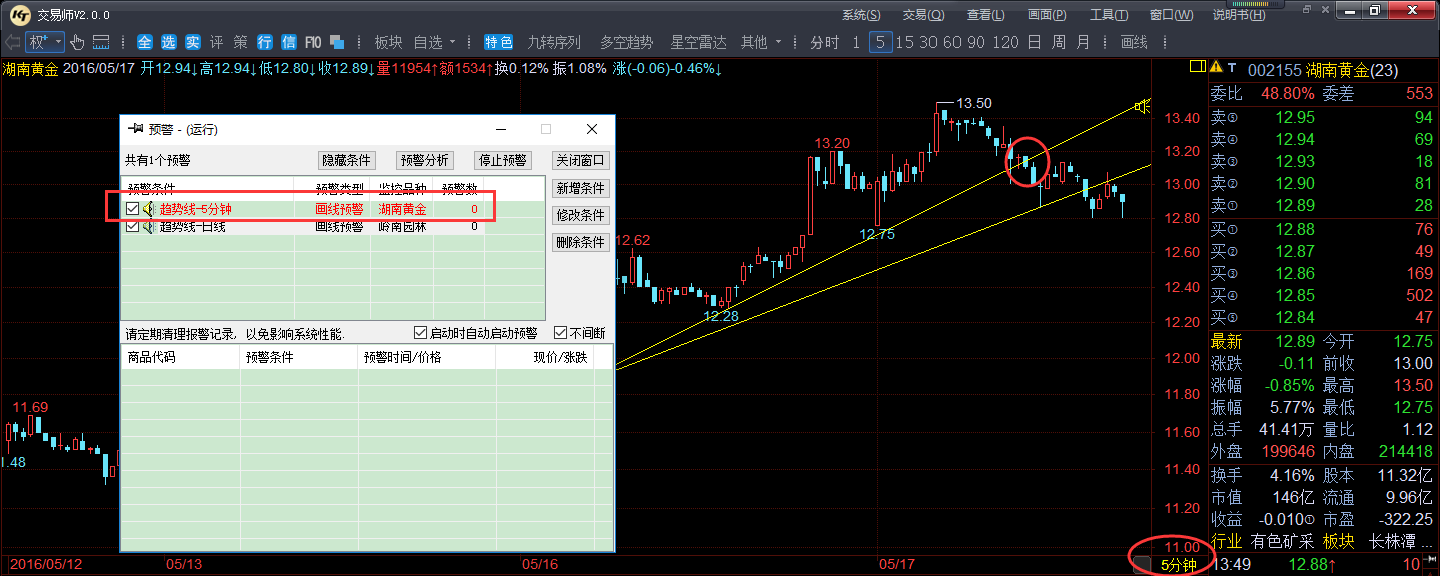Click 修改条件 button
The height and width of the screenshot is (576, 1440).
coord(581,215)
